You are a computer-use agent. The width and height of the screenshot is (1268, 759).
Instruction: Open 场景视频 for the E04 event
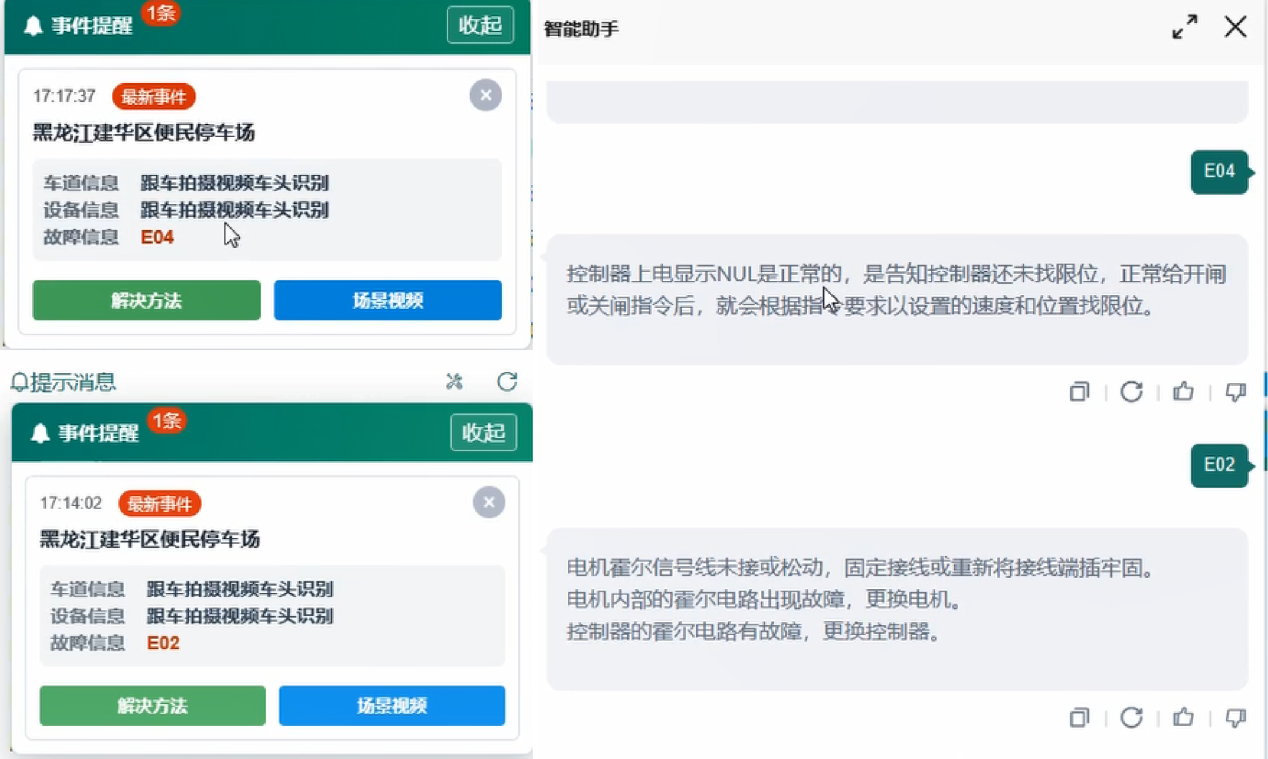coord(388,300)
